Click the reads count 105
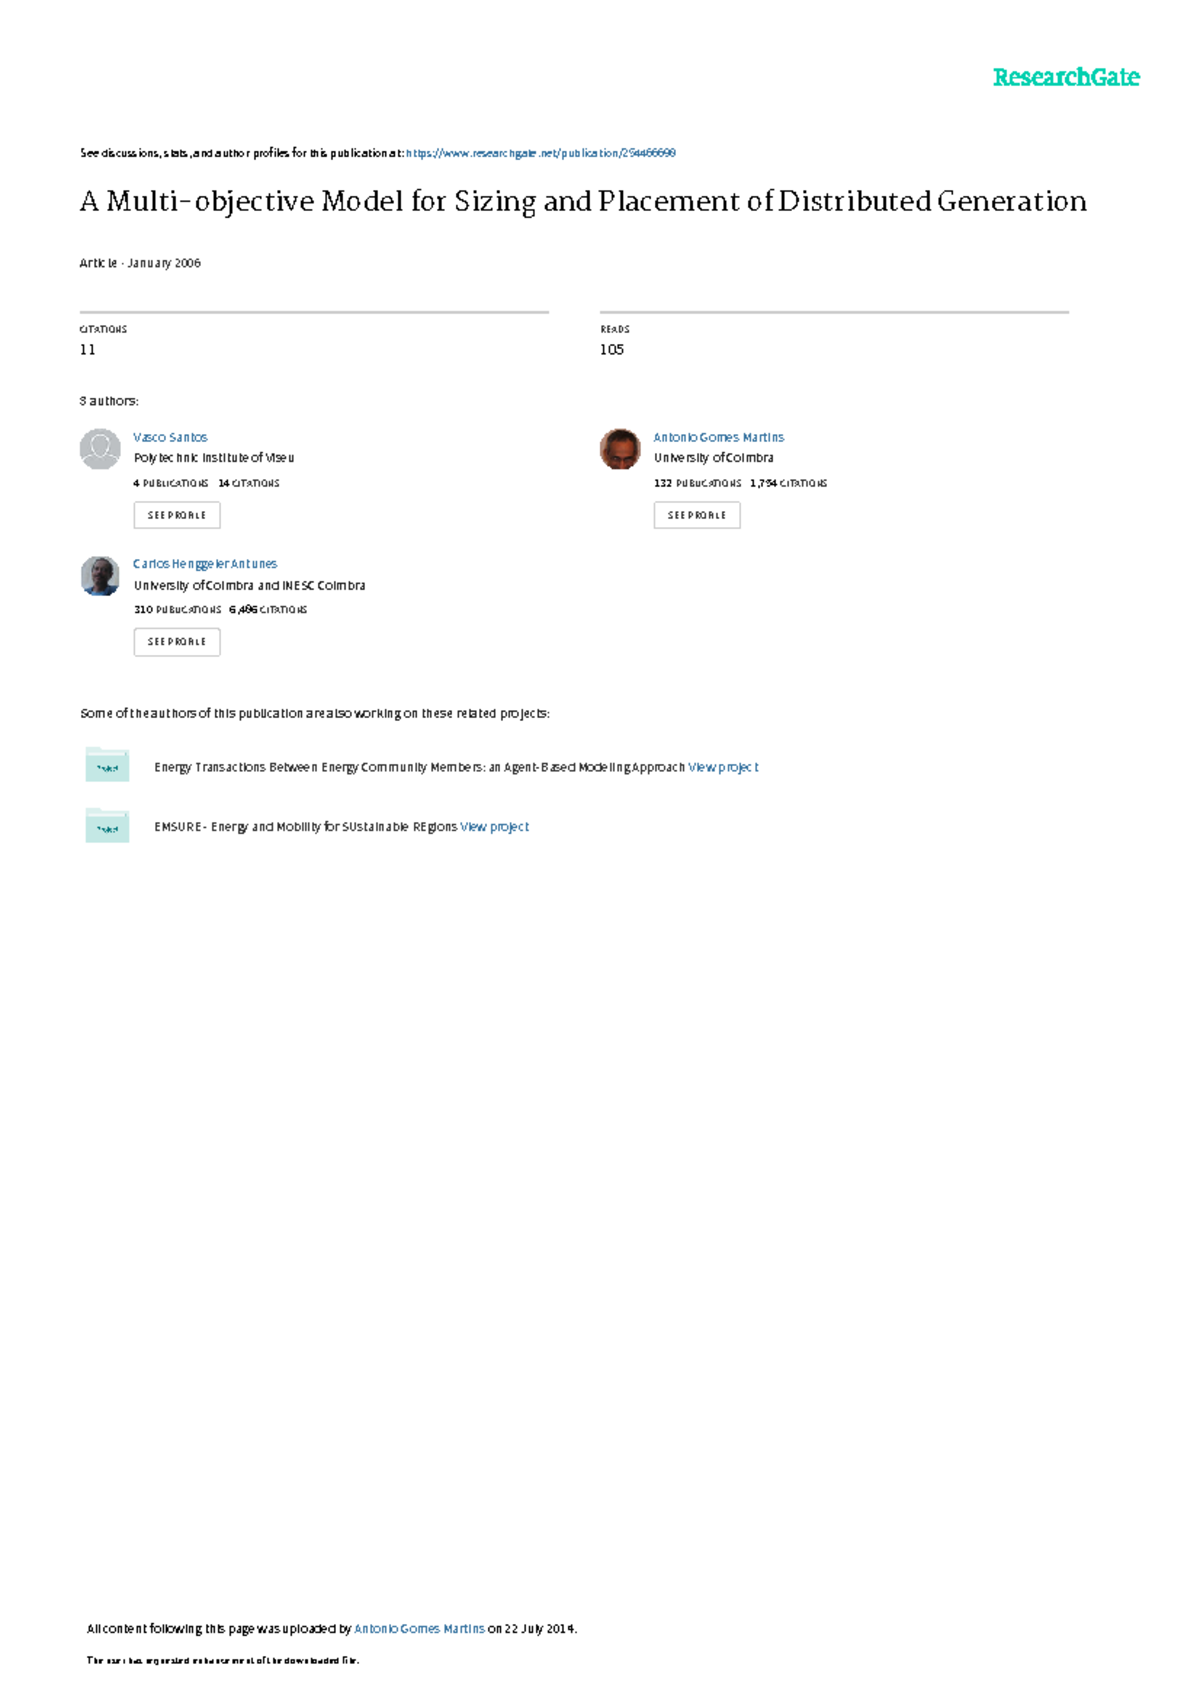This screenshot has height=1697, width=1200. (612, 349)
